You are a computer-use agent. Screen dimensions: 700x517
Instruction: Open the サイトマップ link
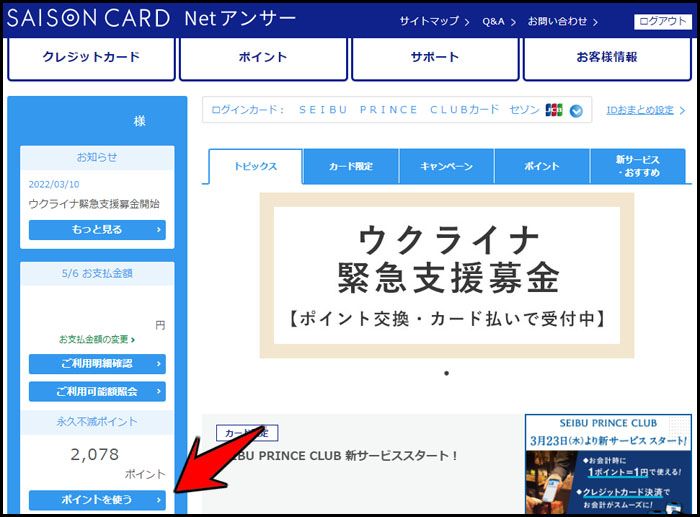(x=429, y=21)
